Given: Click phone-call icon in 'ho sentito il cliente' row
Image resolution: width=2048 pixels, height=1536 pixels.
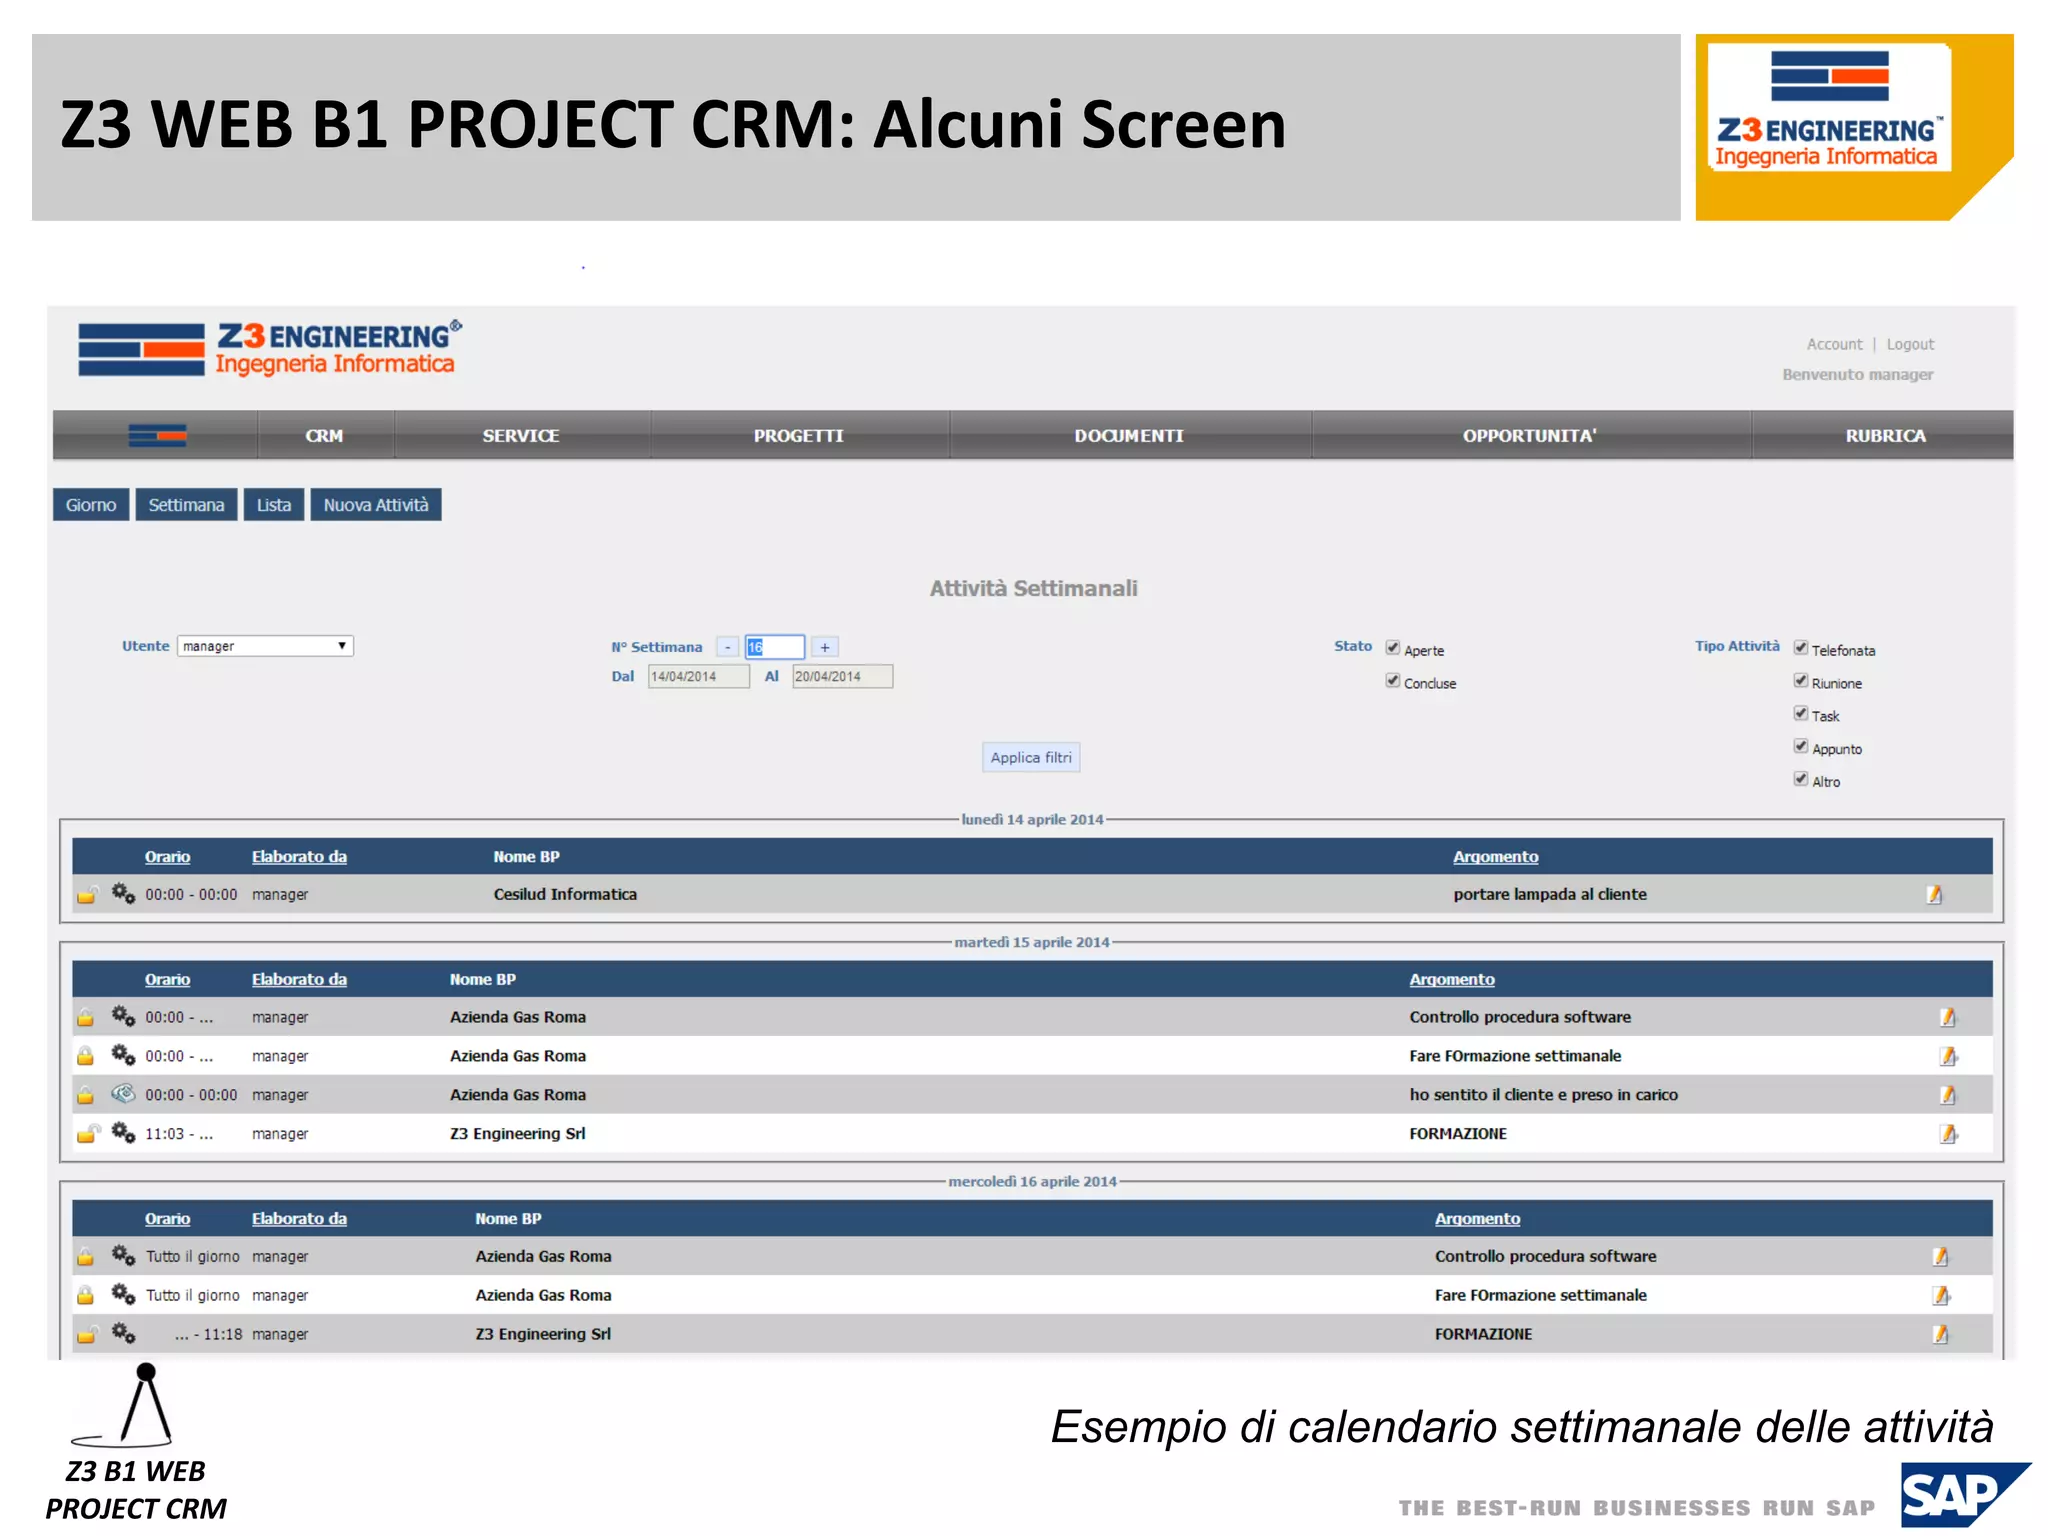Looking at the screenshot, I should pyautogui.click(x=123, y=1094).
